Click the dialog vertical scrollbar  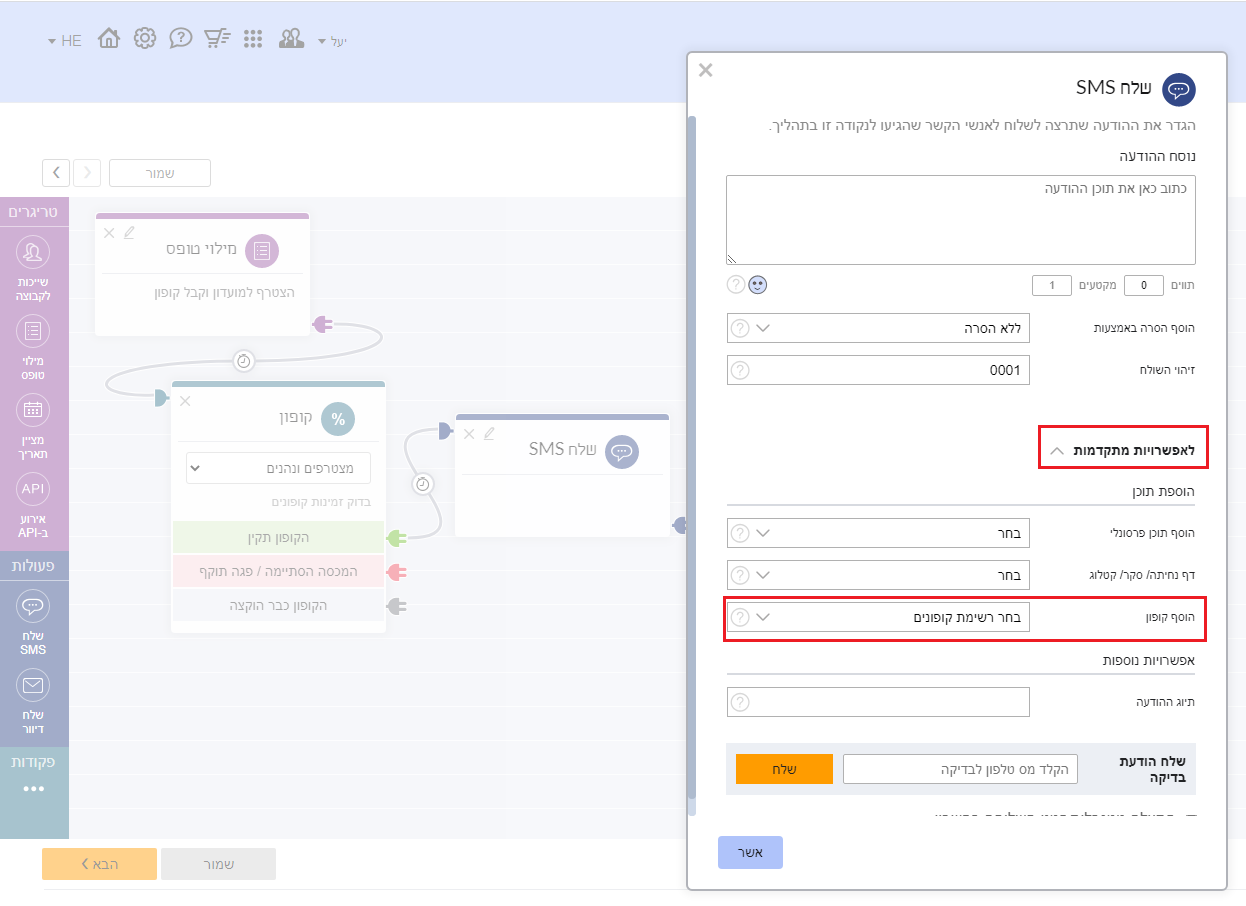pos(691,455)
